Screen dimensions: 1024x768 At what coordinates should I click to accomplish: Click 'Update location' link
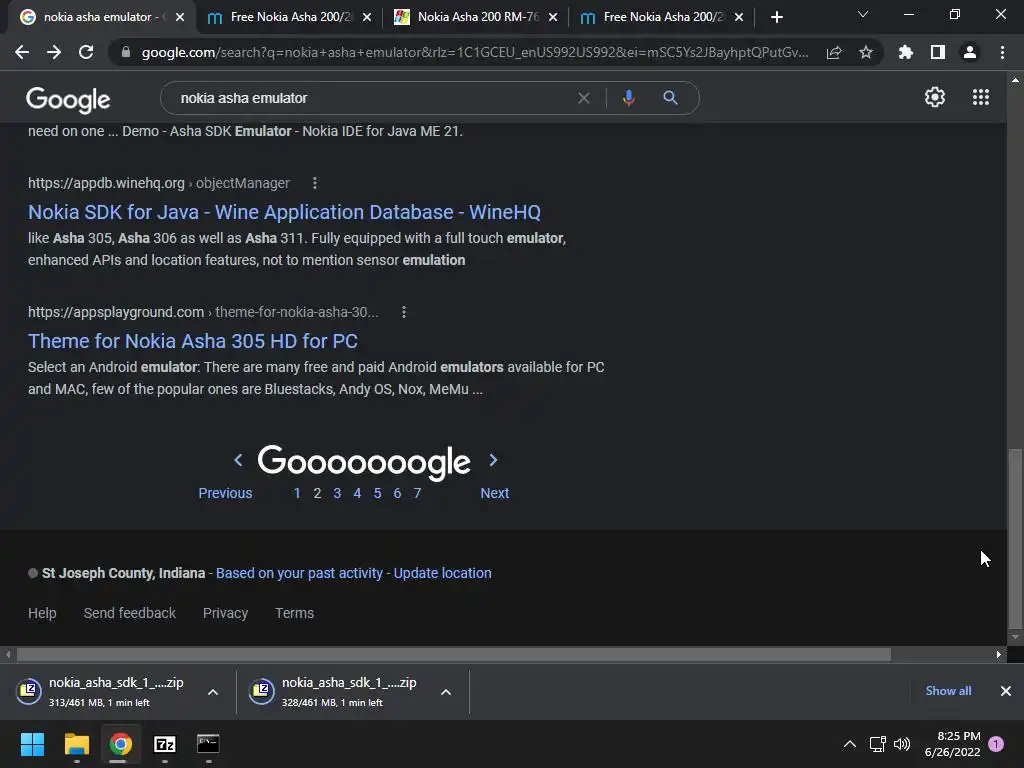442,573
